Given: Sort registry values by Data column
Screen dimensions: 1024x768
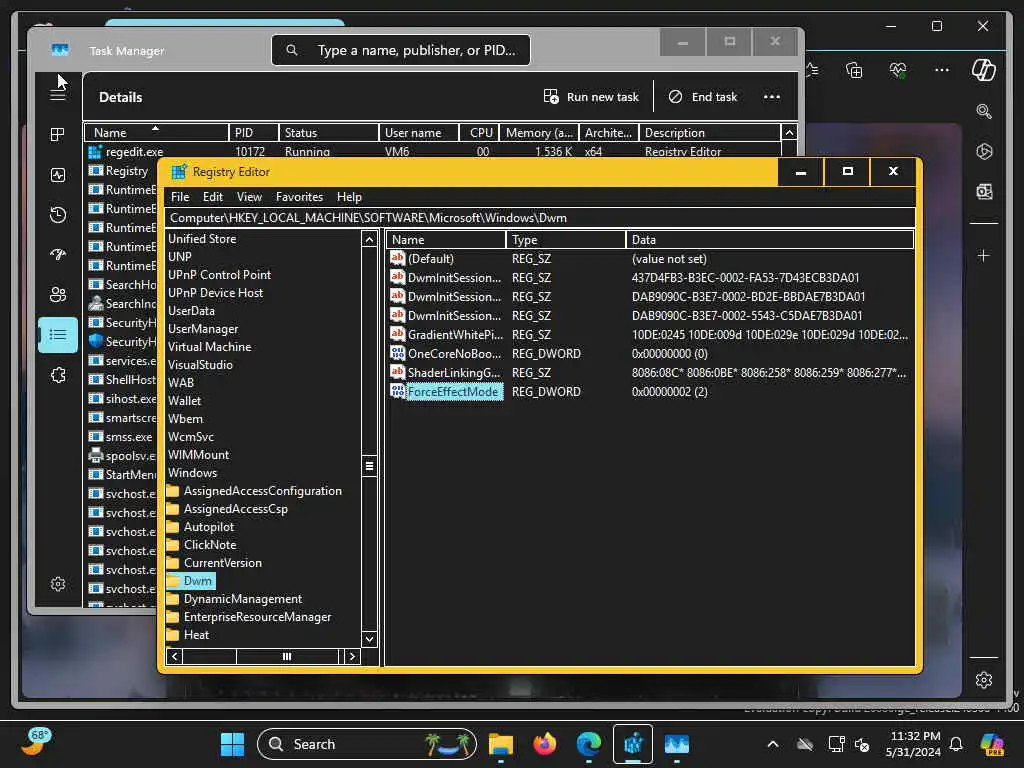Looking at the screenshot, I should click(769, 240).
